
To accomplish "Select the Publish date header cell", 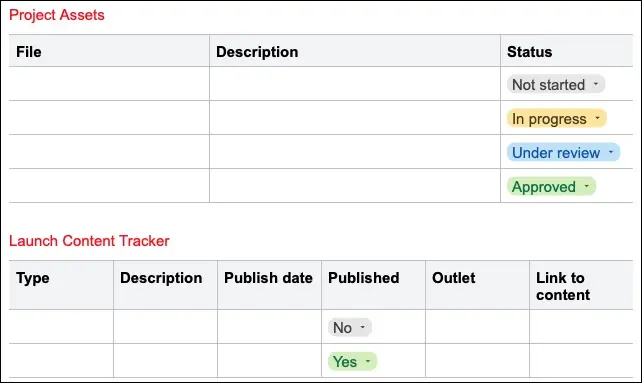I will [269, 285].
